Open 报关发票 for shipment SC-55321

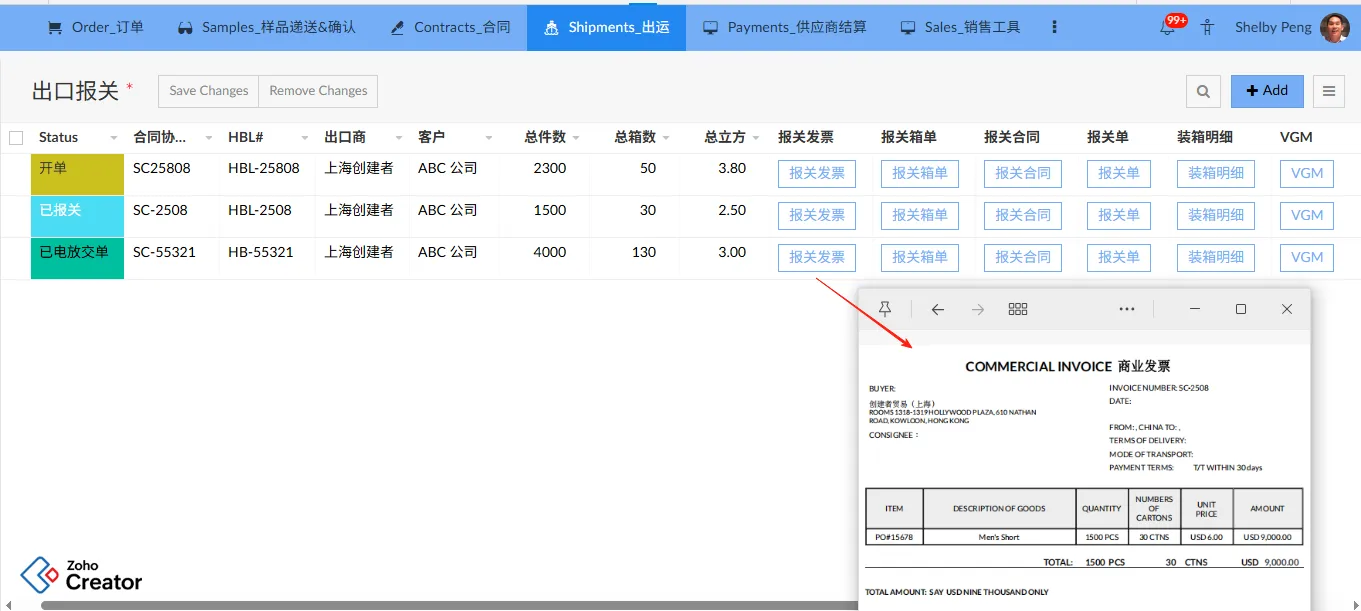tap(816, 257)
